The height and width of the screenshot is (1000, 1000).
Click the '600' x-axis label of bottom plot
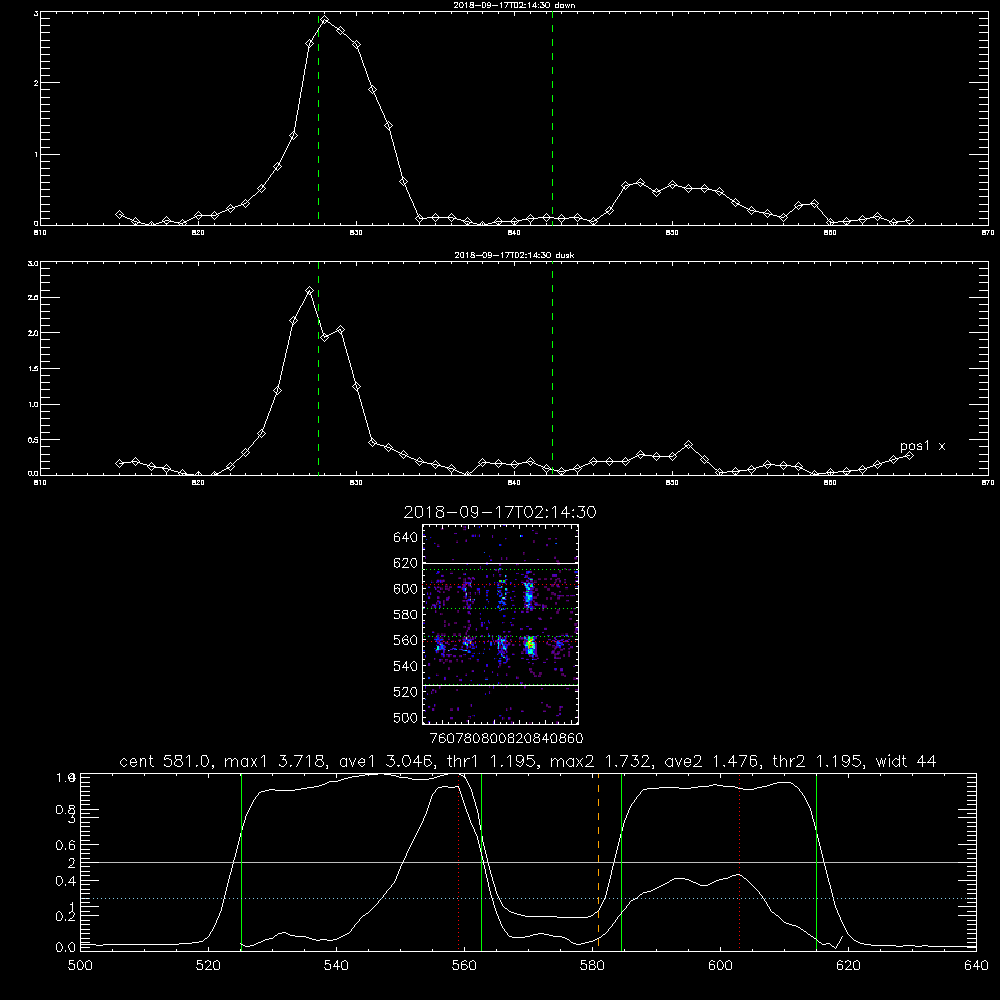(x=720, y=966)
